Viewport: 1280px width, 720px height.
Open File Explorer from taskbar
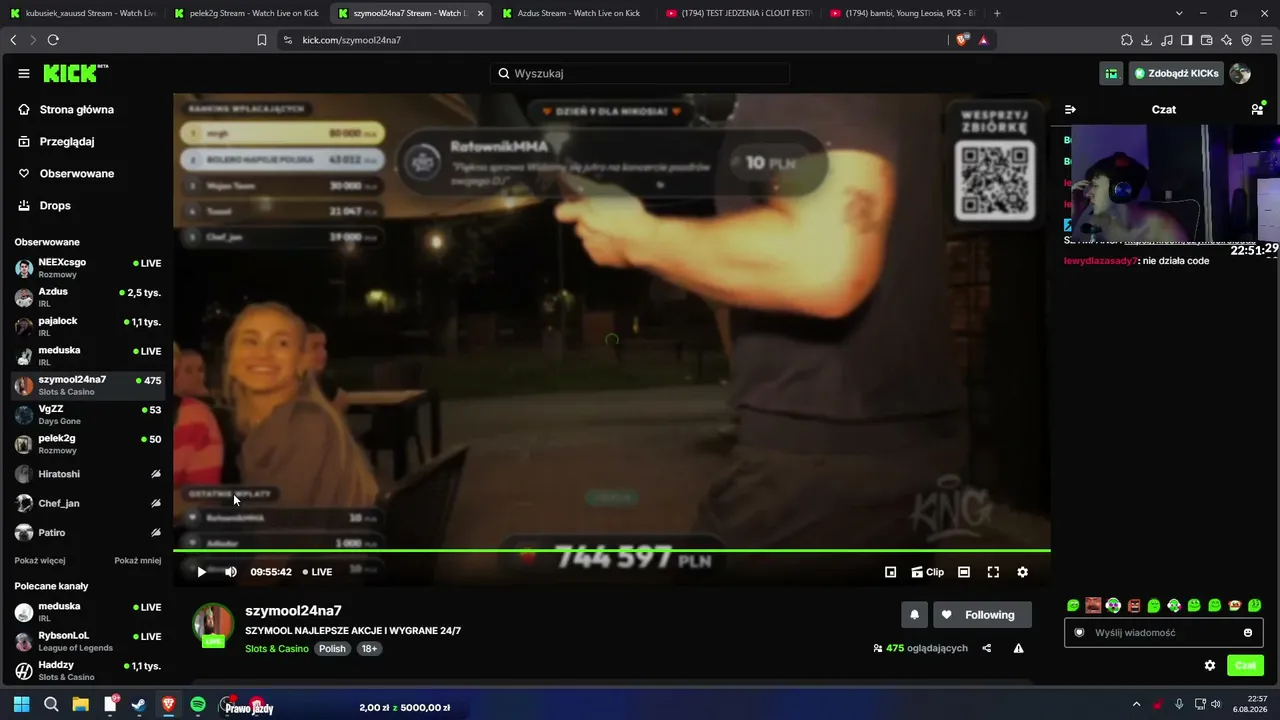(80, 705)
